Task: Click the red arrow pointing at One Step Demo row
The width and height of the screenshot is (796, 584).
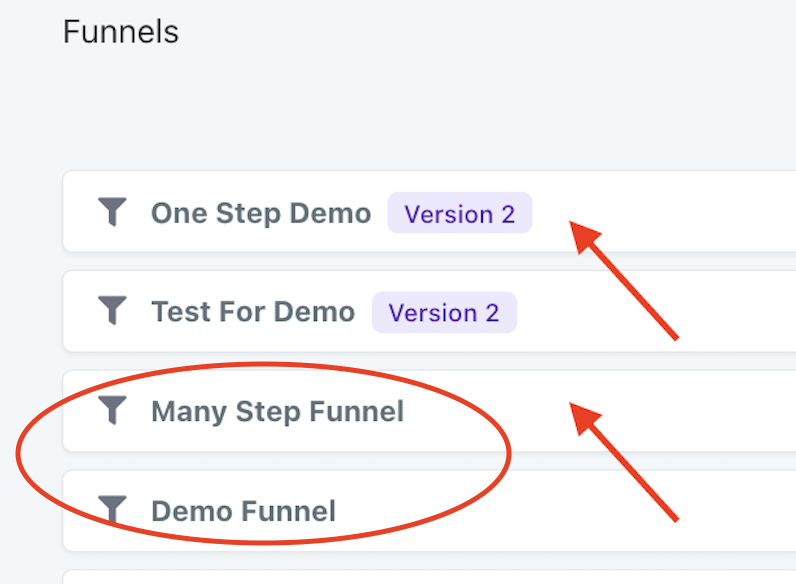Action: click(630, 285)
